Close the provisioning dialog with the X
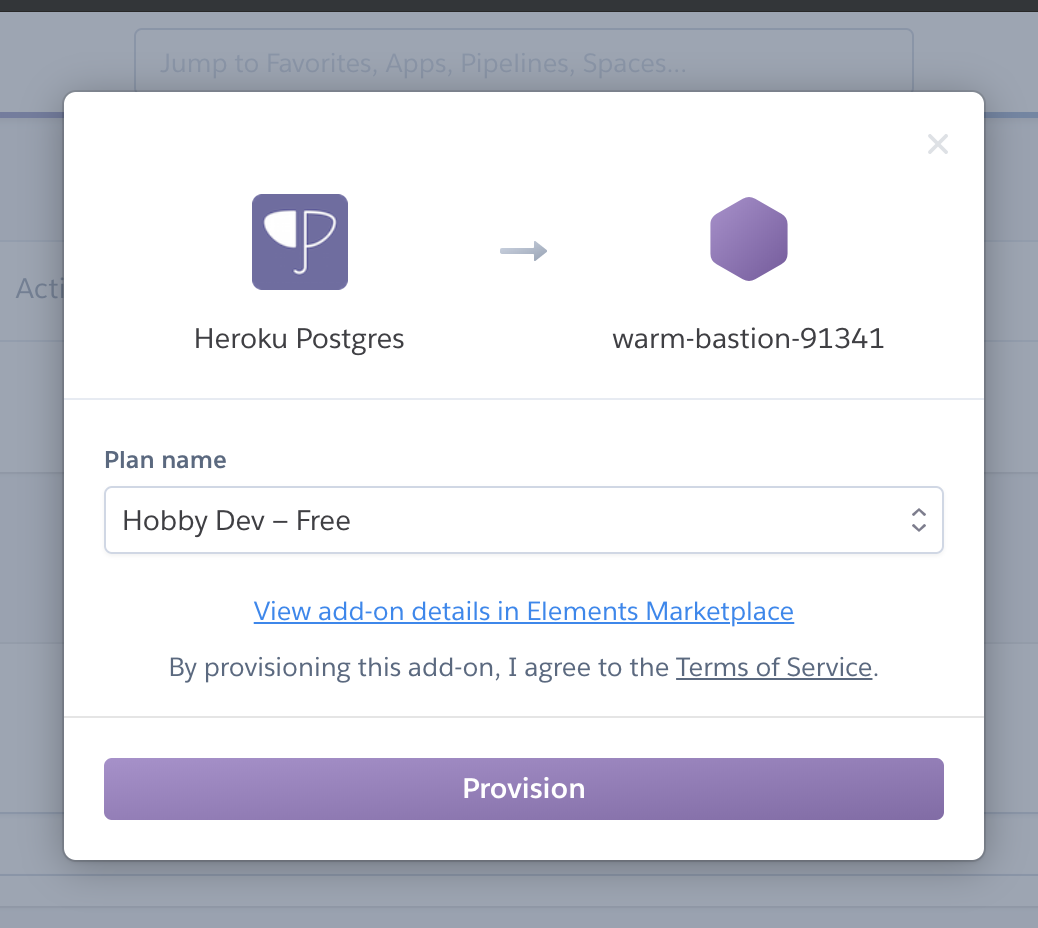 tap(937, 144)
